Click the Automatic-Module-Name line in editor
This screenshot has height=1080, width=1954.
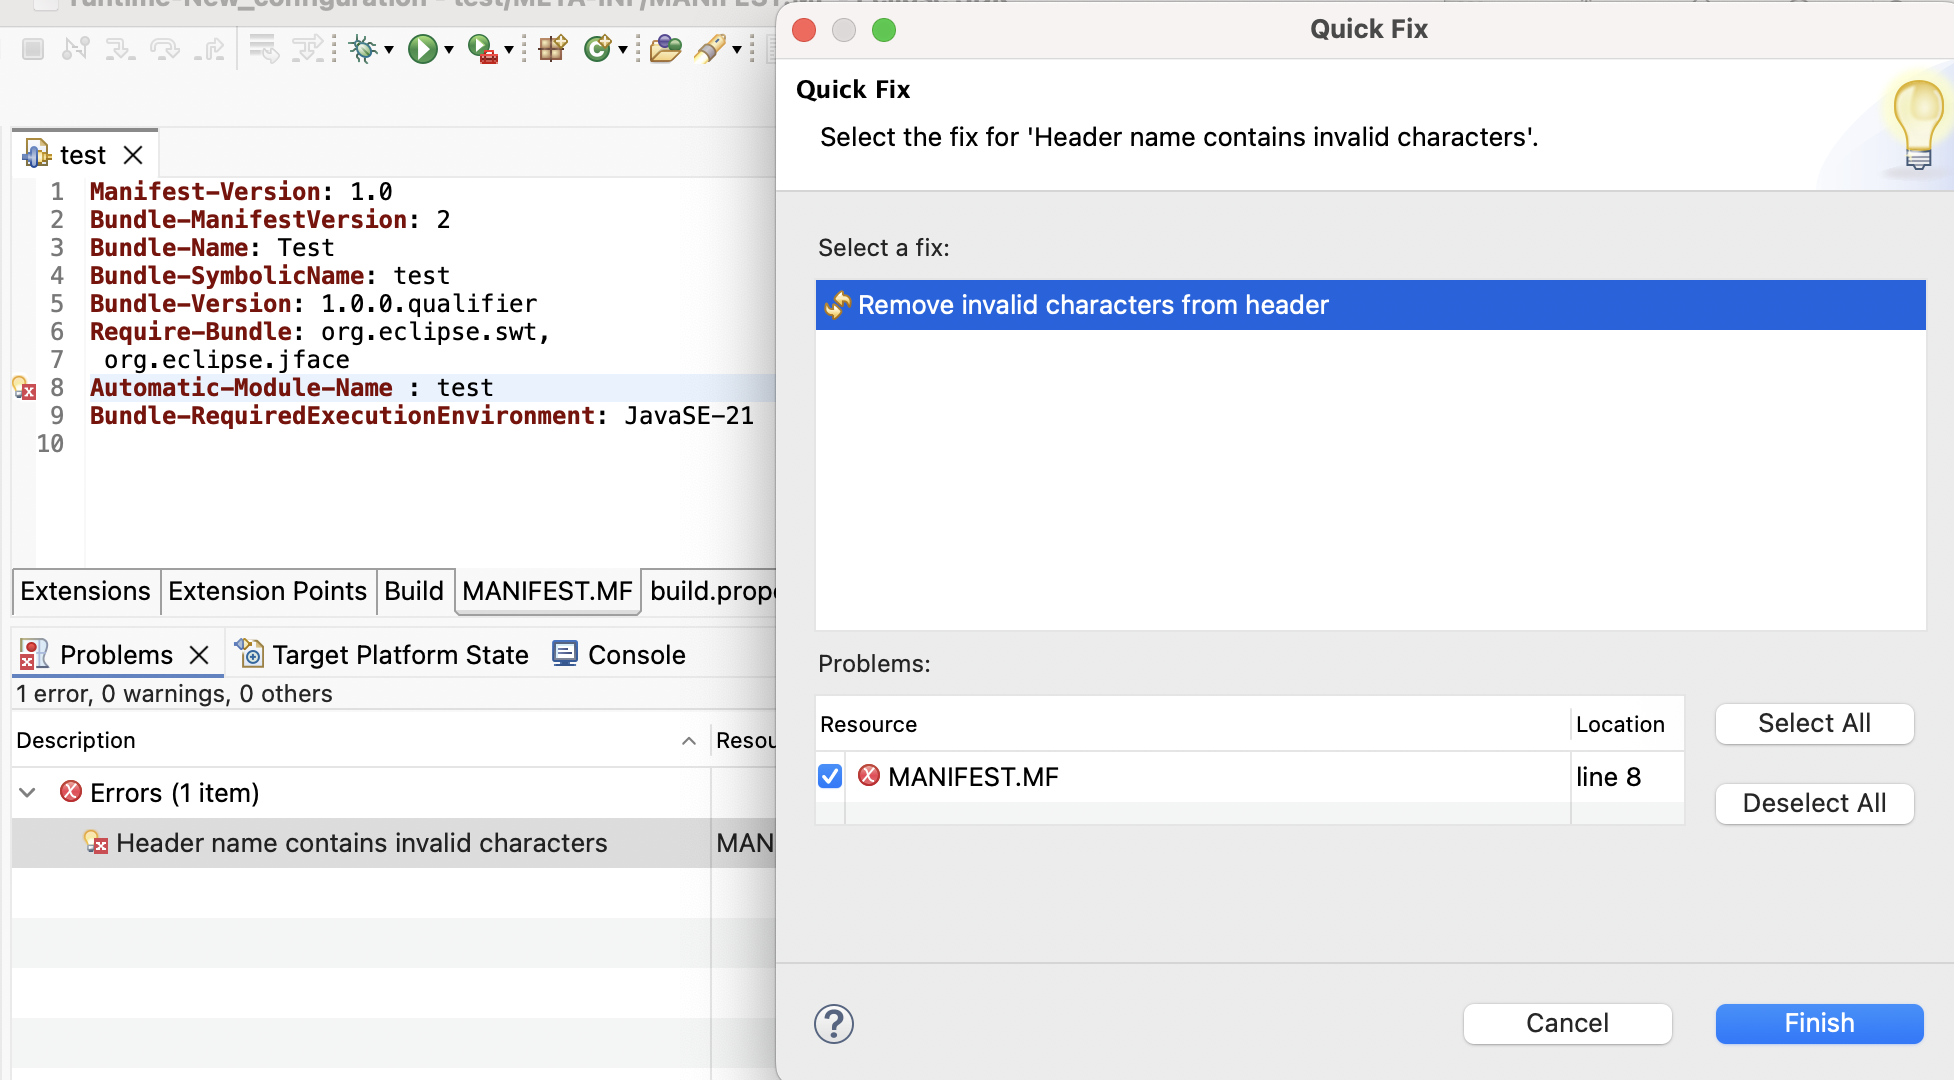(291, 388)
